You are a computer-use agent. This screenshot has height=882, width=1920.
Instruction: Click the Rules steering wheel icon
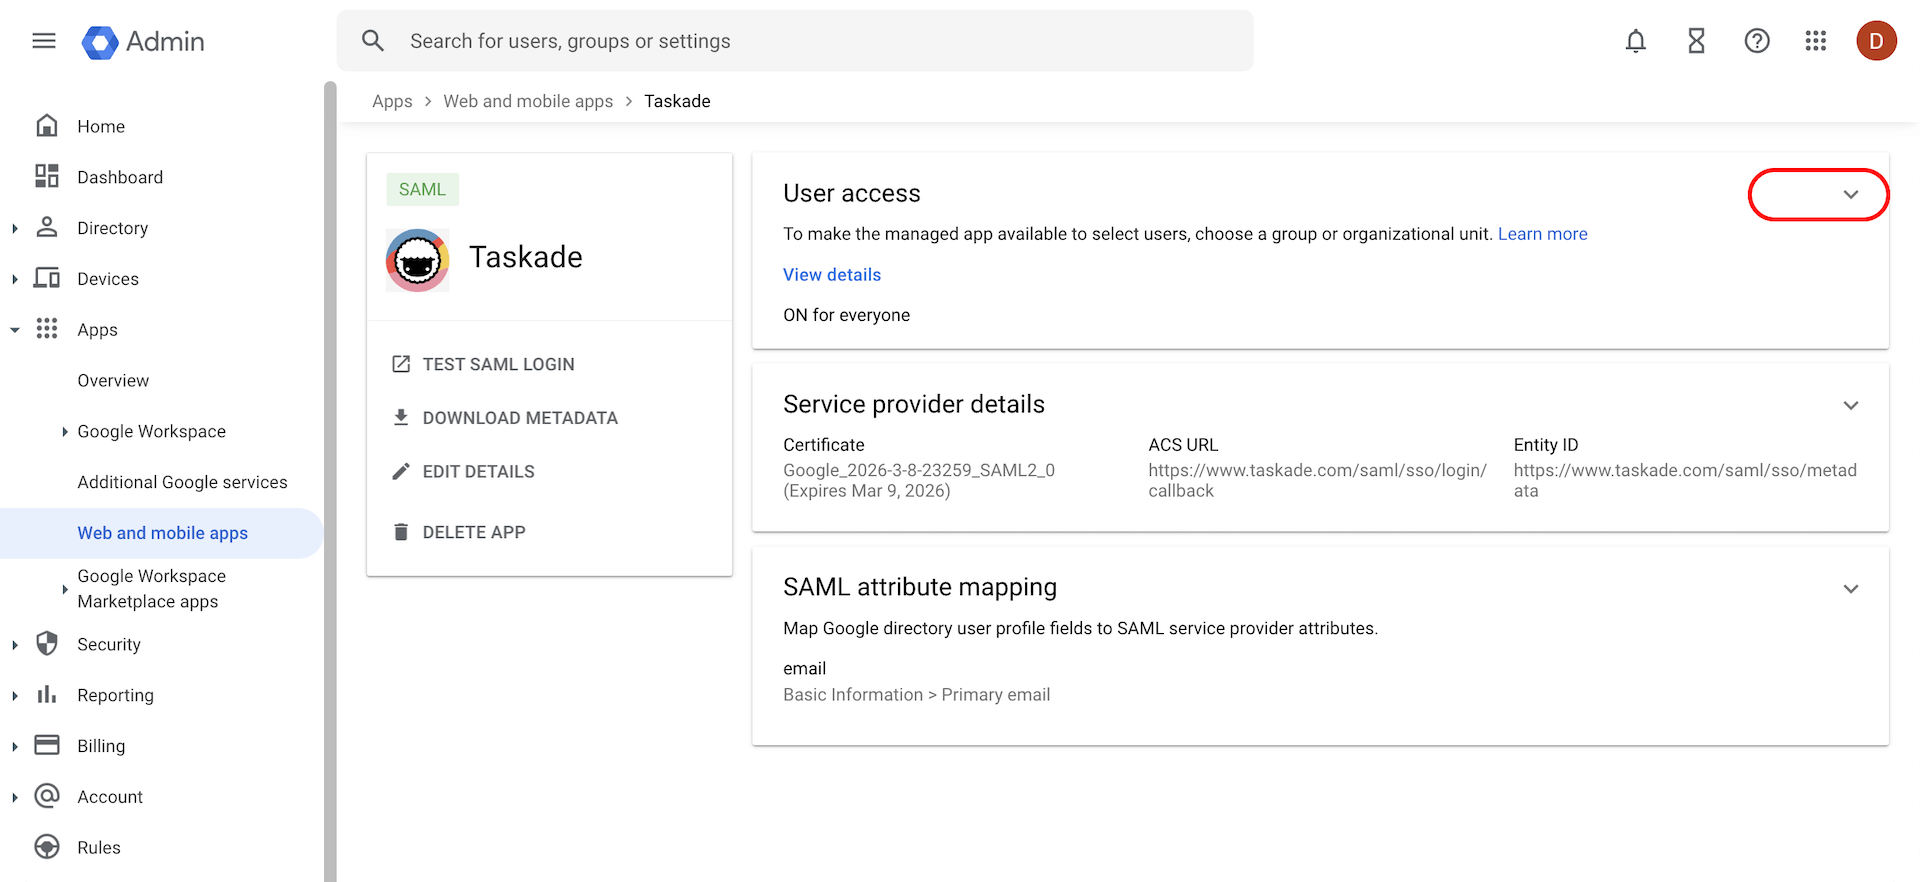tap(47, 847)
